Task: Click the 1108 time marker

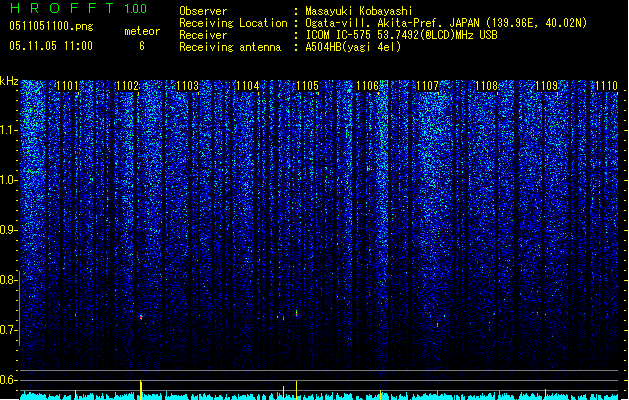Action: (x=487, y=86)
